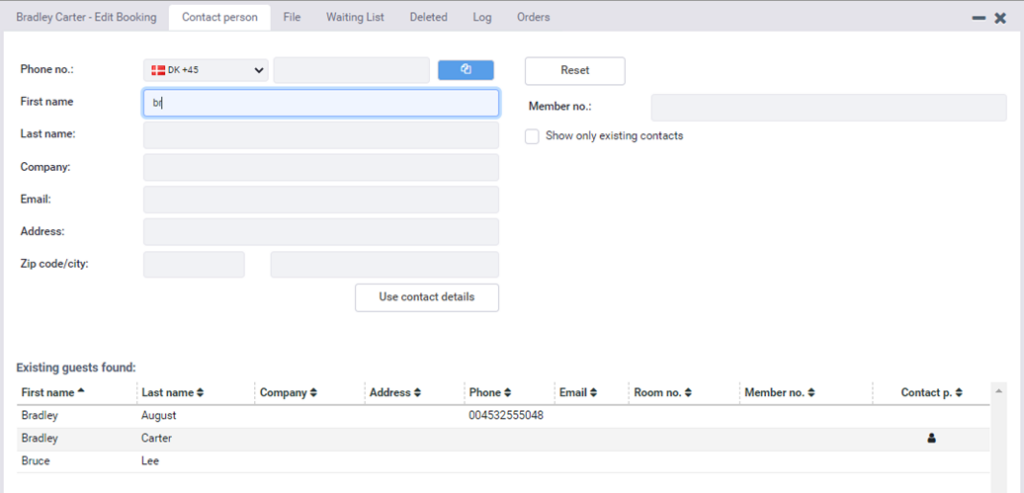Image resolution: width=1024 pixels, height=493 pixels.
Task: Click Bradley in the Carter row
Action: 39,438
